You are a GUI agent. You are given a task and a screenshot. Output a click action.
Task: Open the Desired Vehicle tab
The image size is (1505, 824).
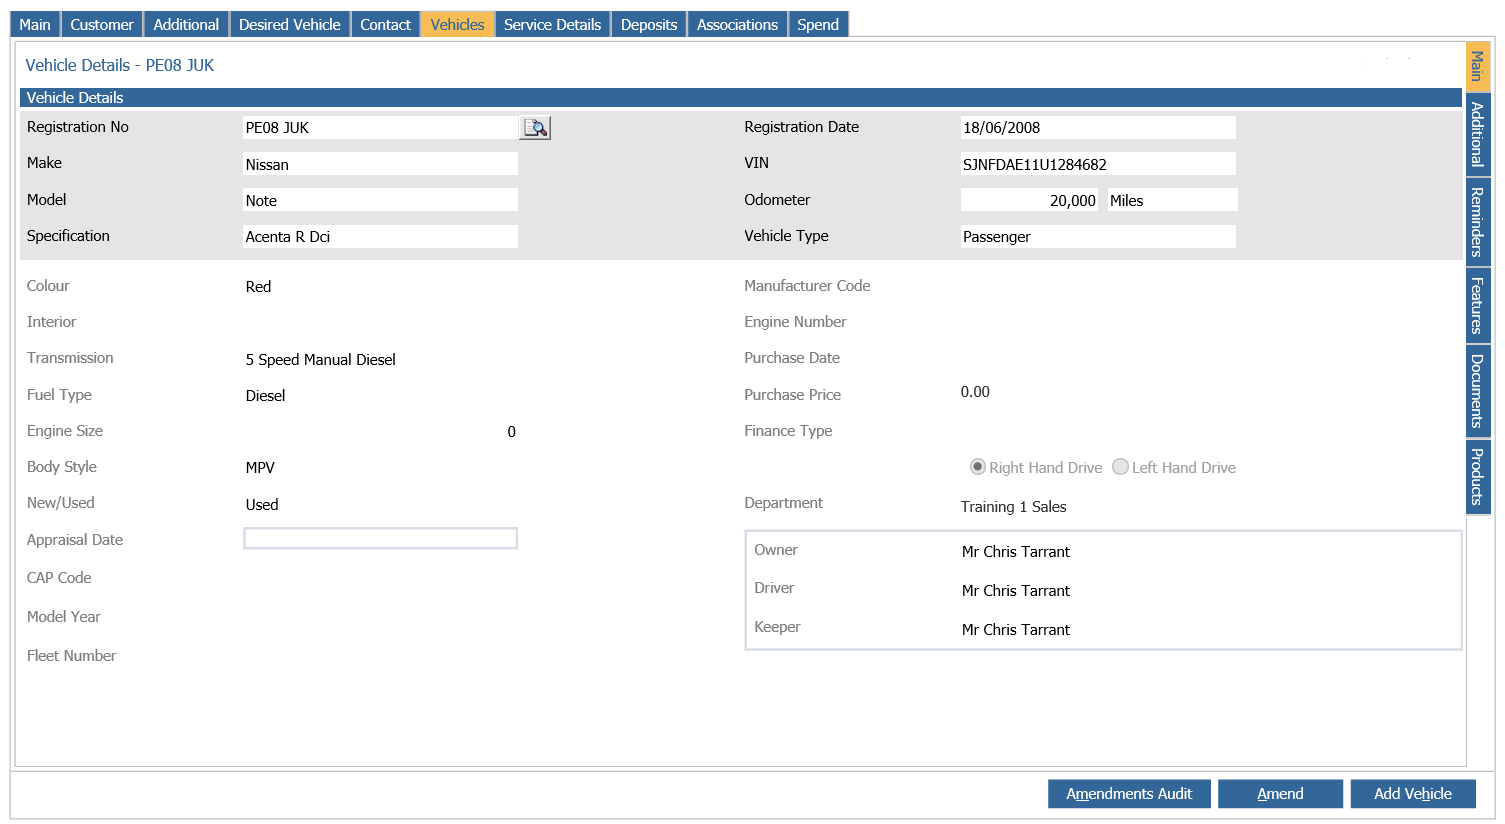pyautogui.click(x=290, y=24)
